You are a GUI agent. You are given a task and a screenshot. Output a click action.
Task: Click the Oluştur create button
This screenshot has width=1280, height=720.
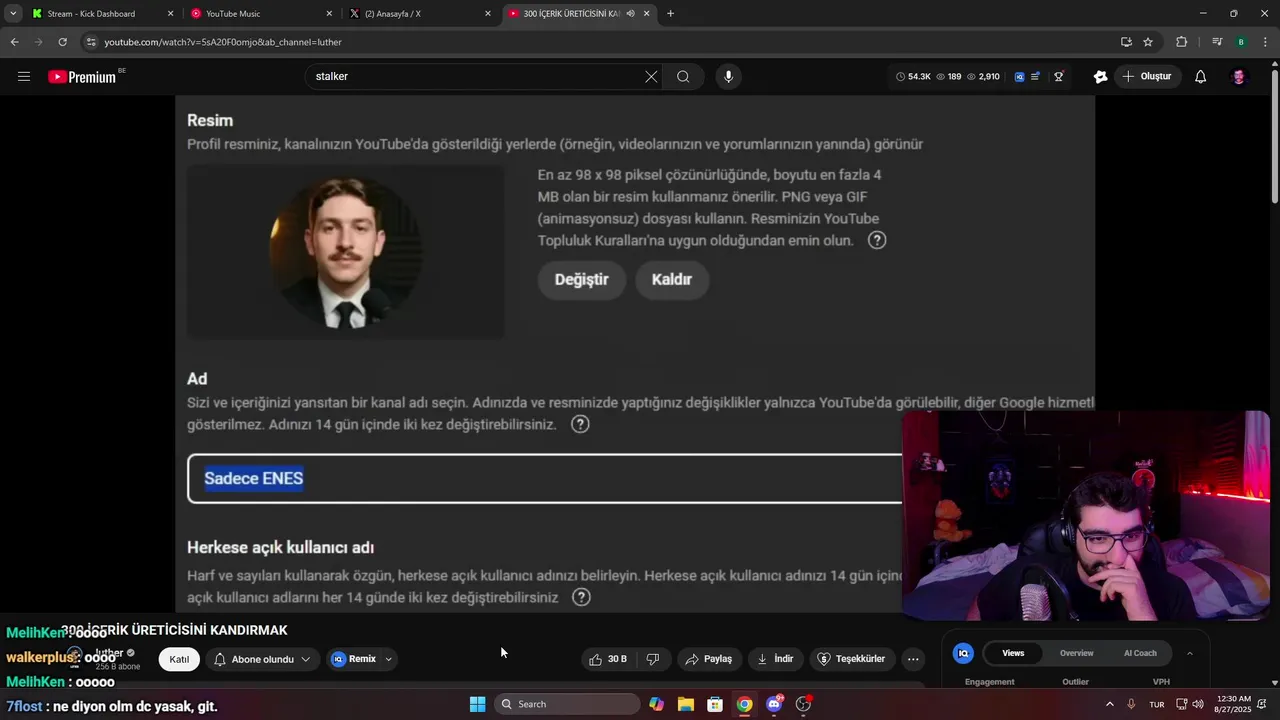click(x=1147, y=76)
